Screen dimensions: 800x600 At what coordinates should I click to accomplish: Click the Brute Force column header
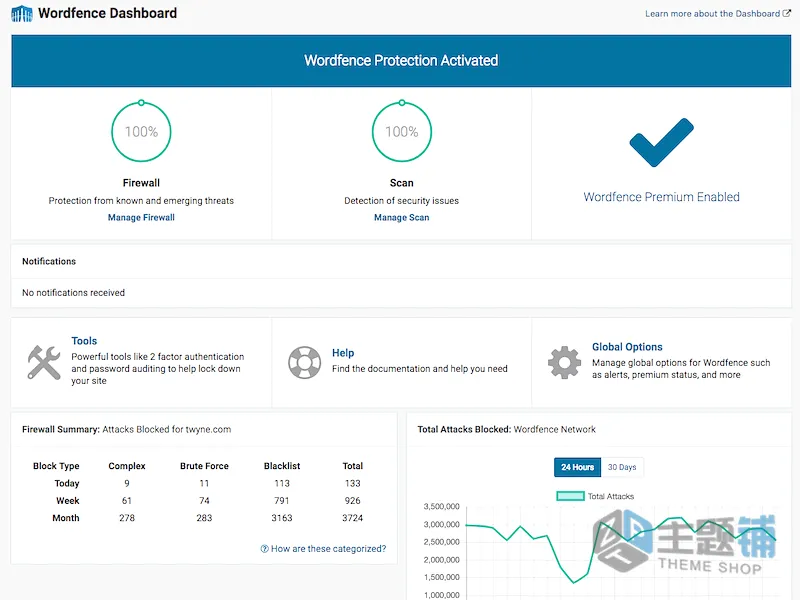[204, 466]
